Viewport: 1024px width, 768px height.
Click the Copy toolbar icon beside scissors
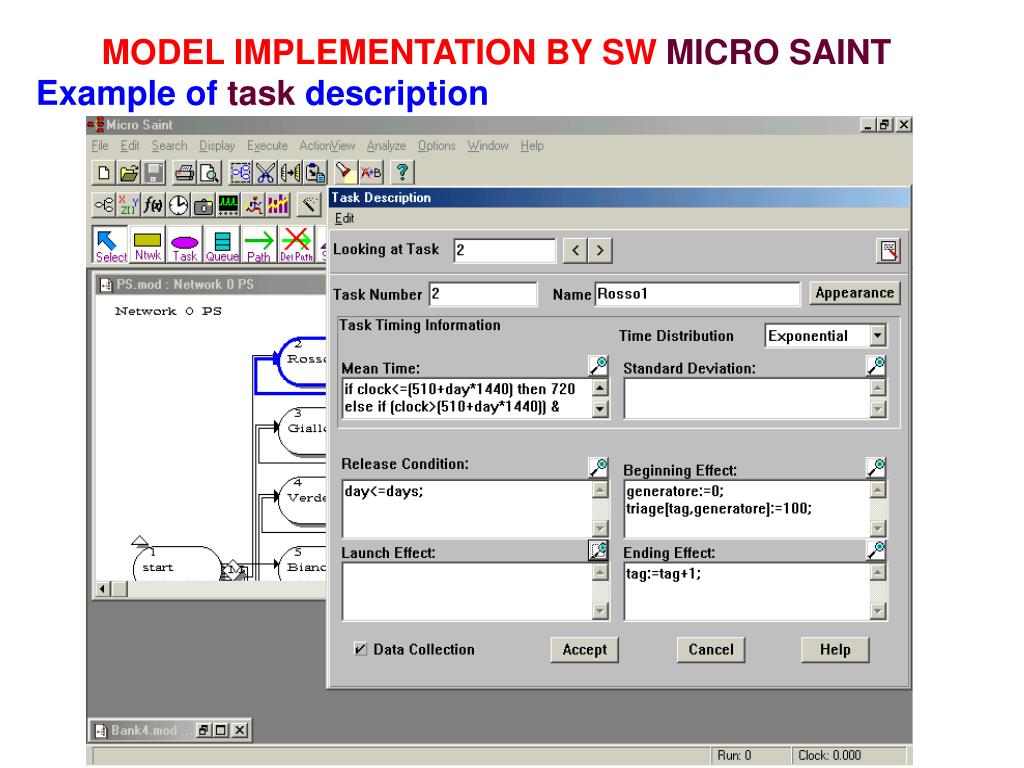[x=291, y=173]
